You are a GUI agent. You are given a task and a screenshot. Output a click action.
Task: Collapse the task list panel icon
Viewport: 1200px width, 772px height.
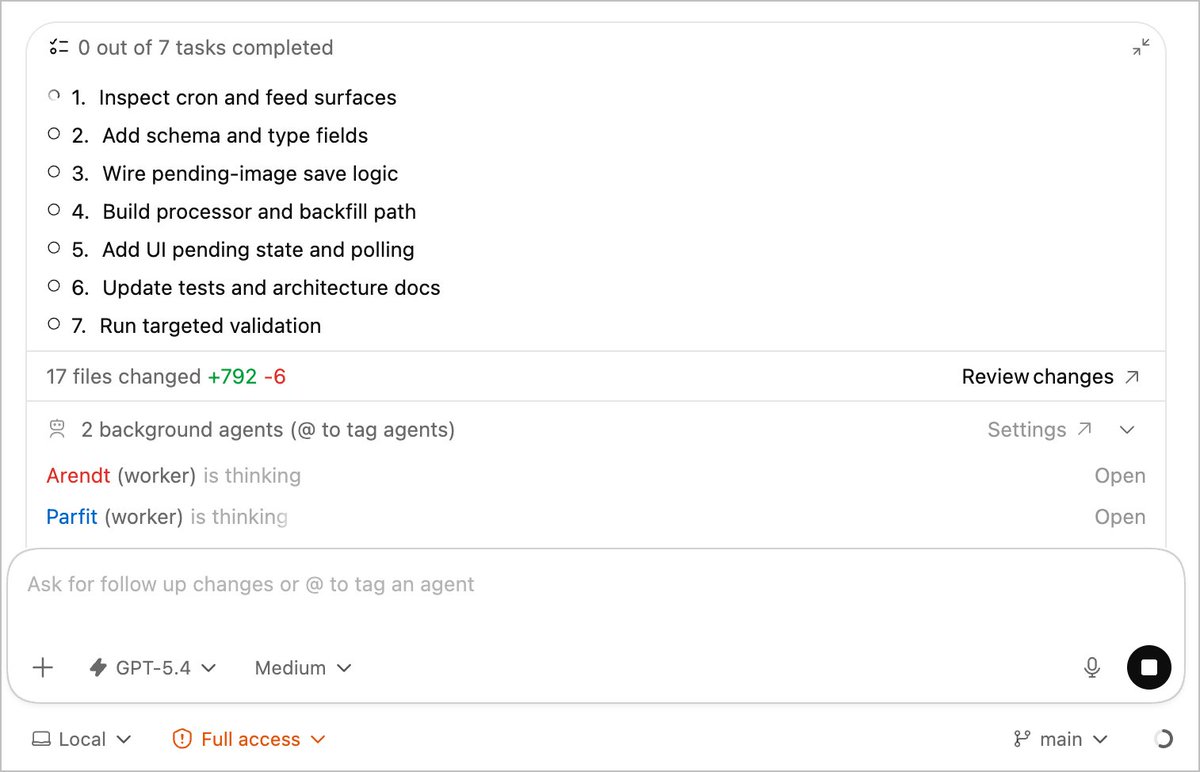[x=1140, y=47]
